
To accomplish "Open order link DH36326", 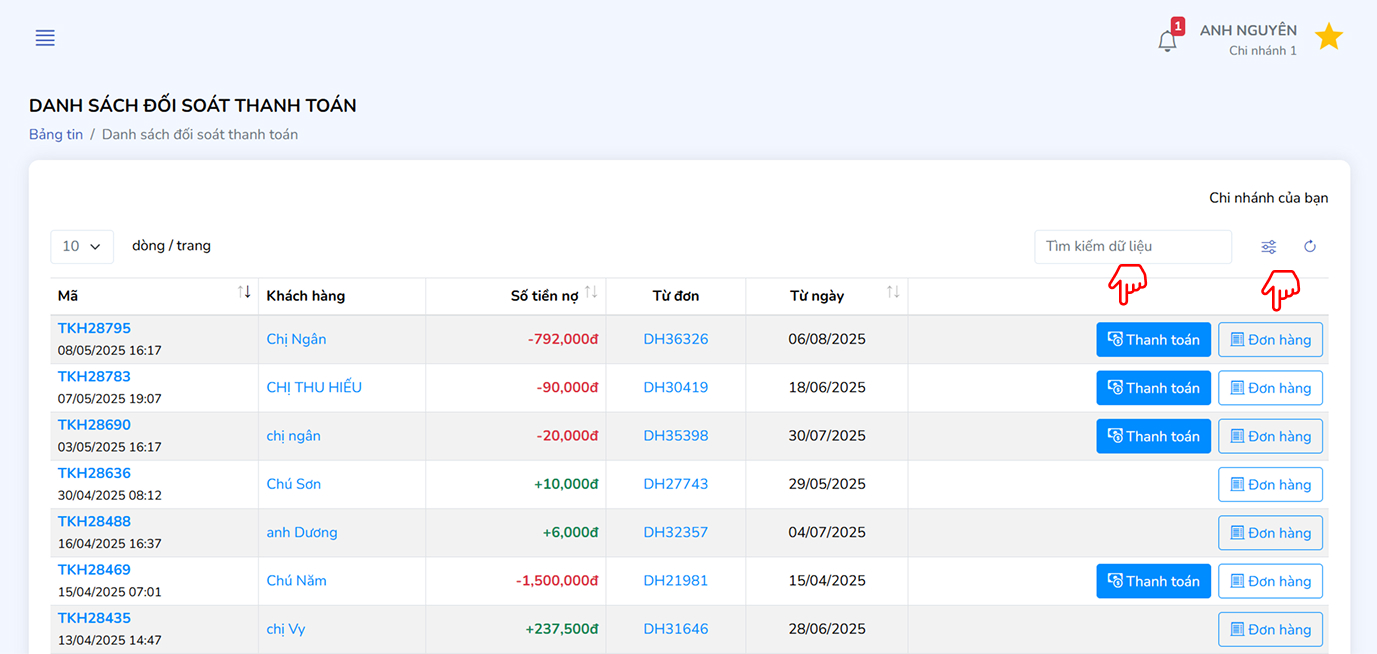I will pos(675,339).
